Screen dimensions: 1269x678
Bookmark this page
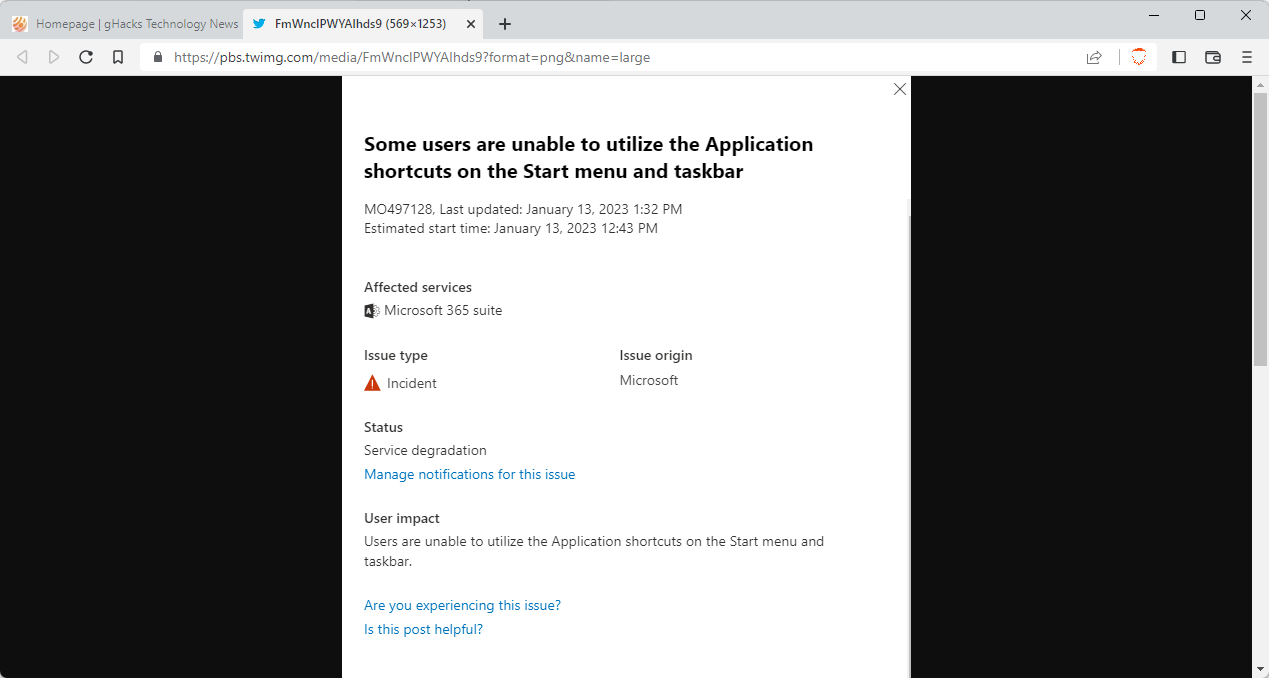pyautogui.click(x=118, y=58)
